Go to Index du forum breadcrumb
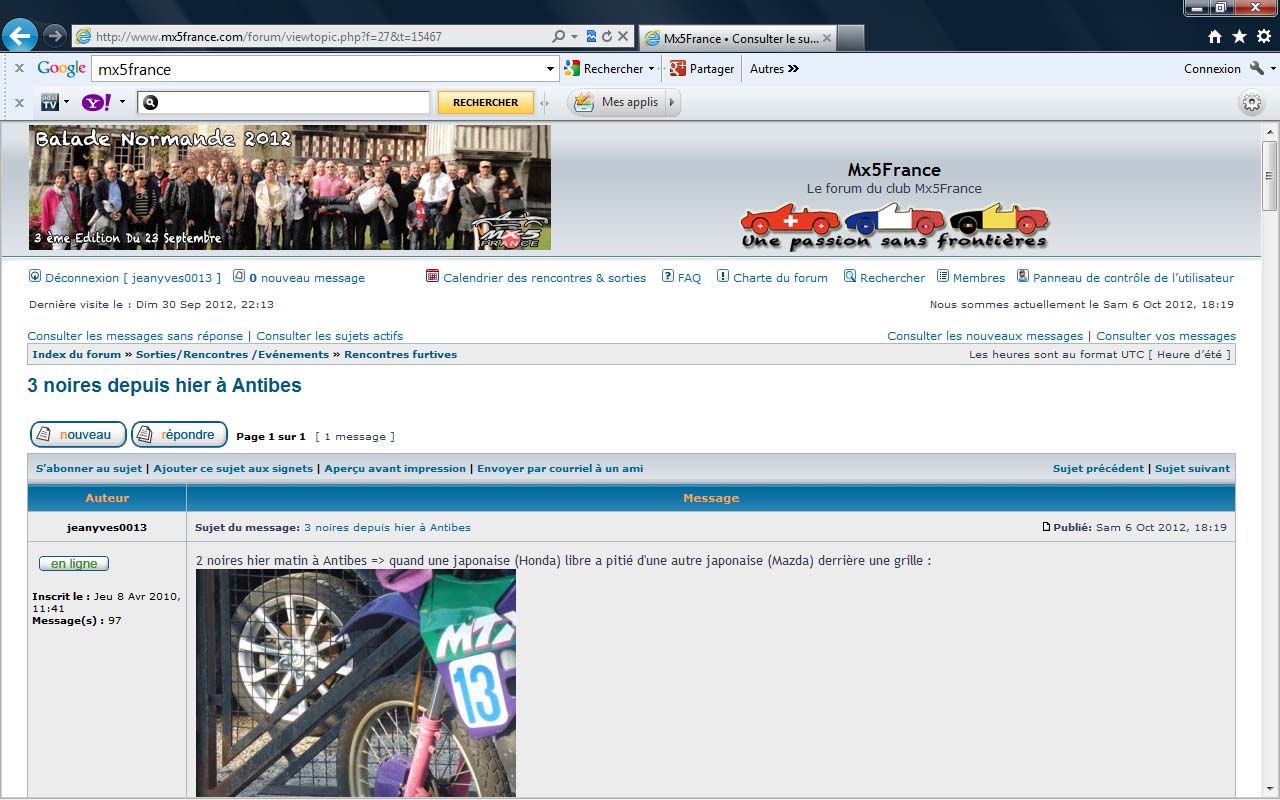Viewport: 1280px width, 800px height. click(x=76, y=354)
